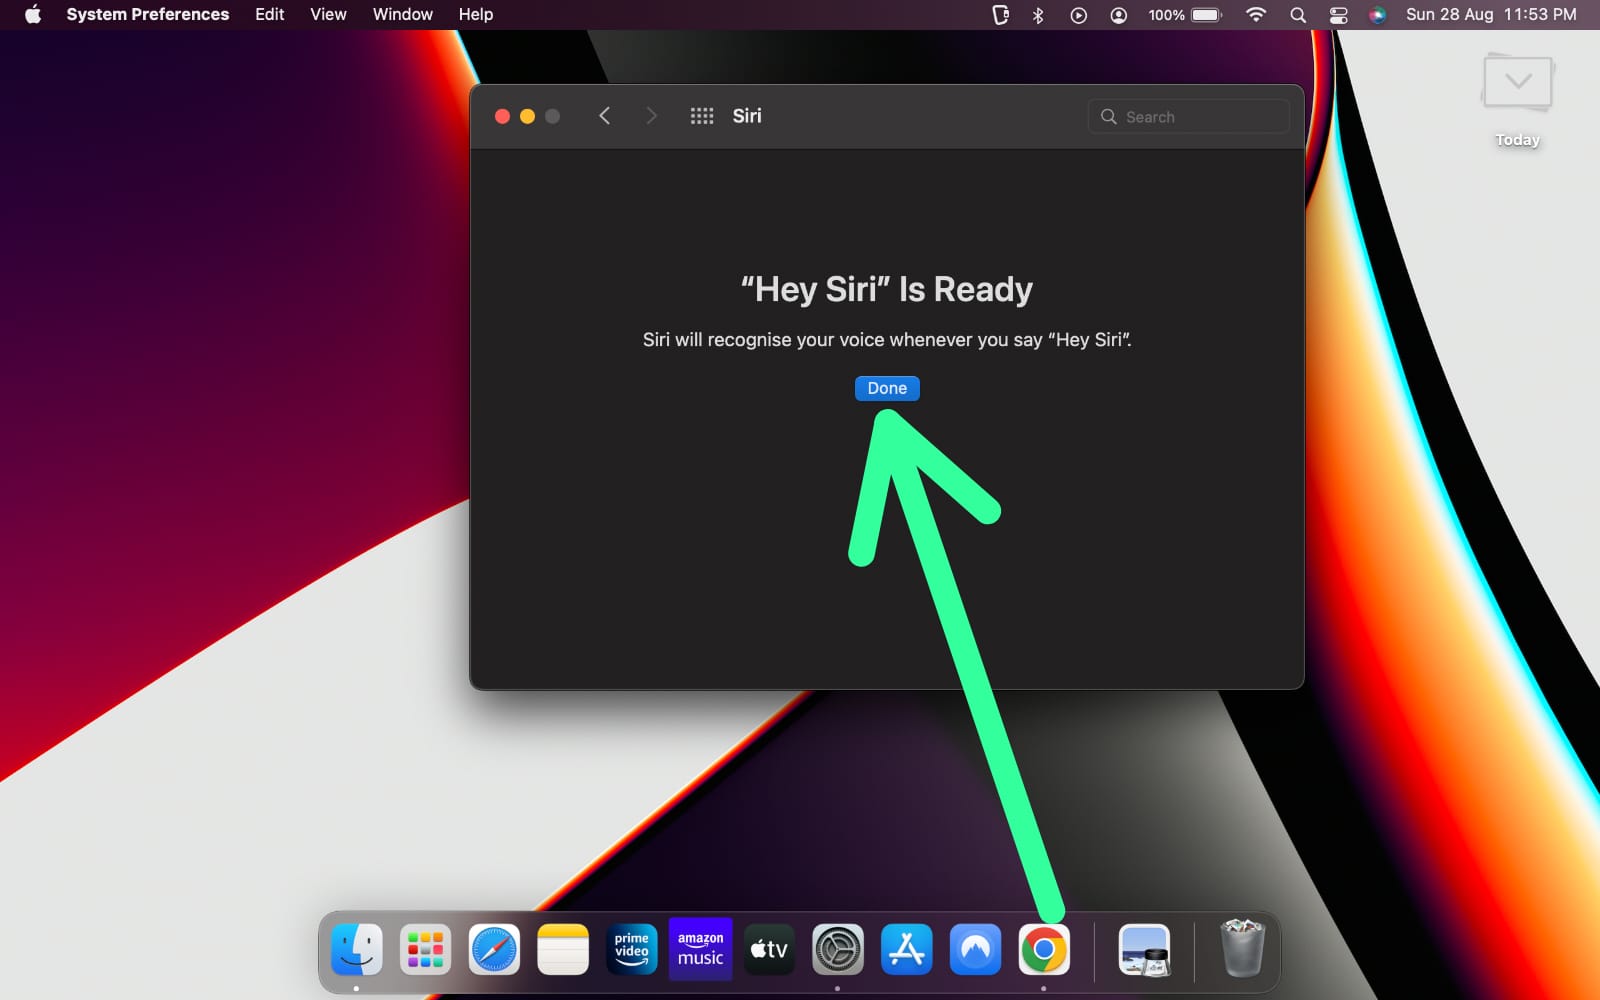Open Safari from the Dock
This screenshot has width=1600, height=1000.
tap(494, 949)
